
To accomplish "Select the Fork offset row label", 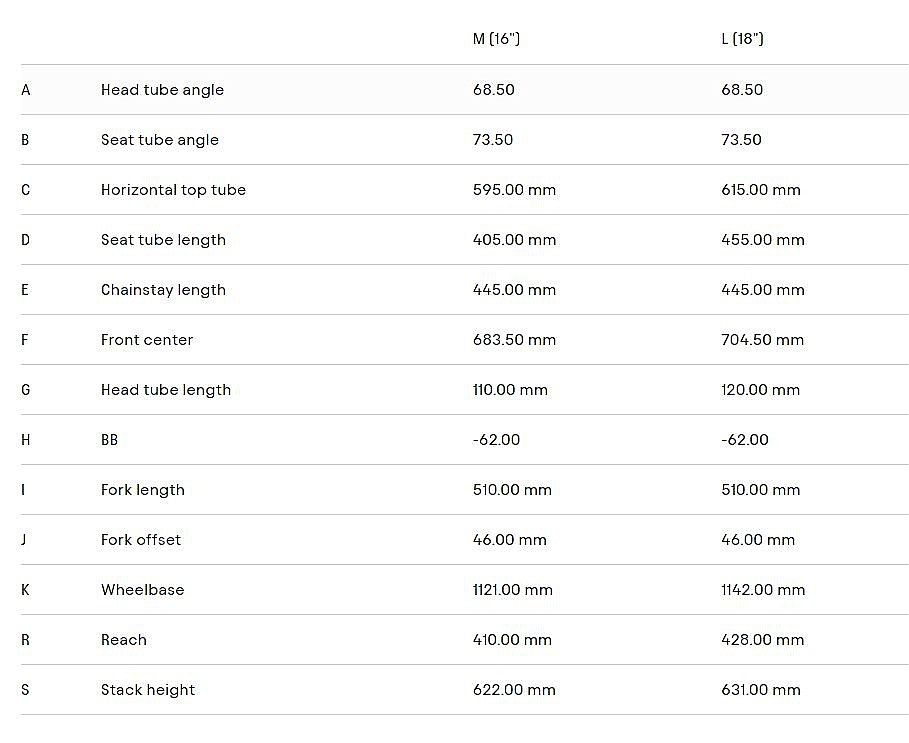I will (x=141, y=540).
